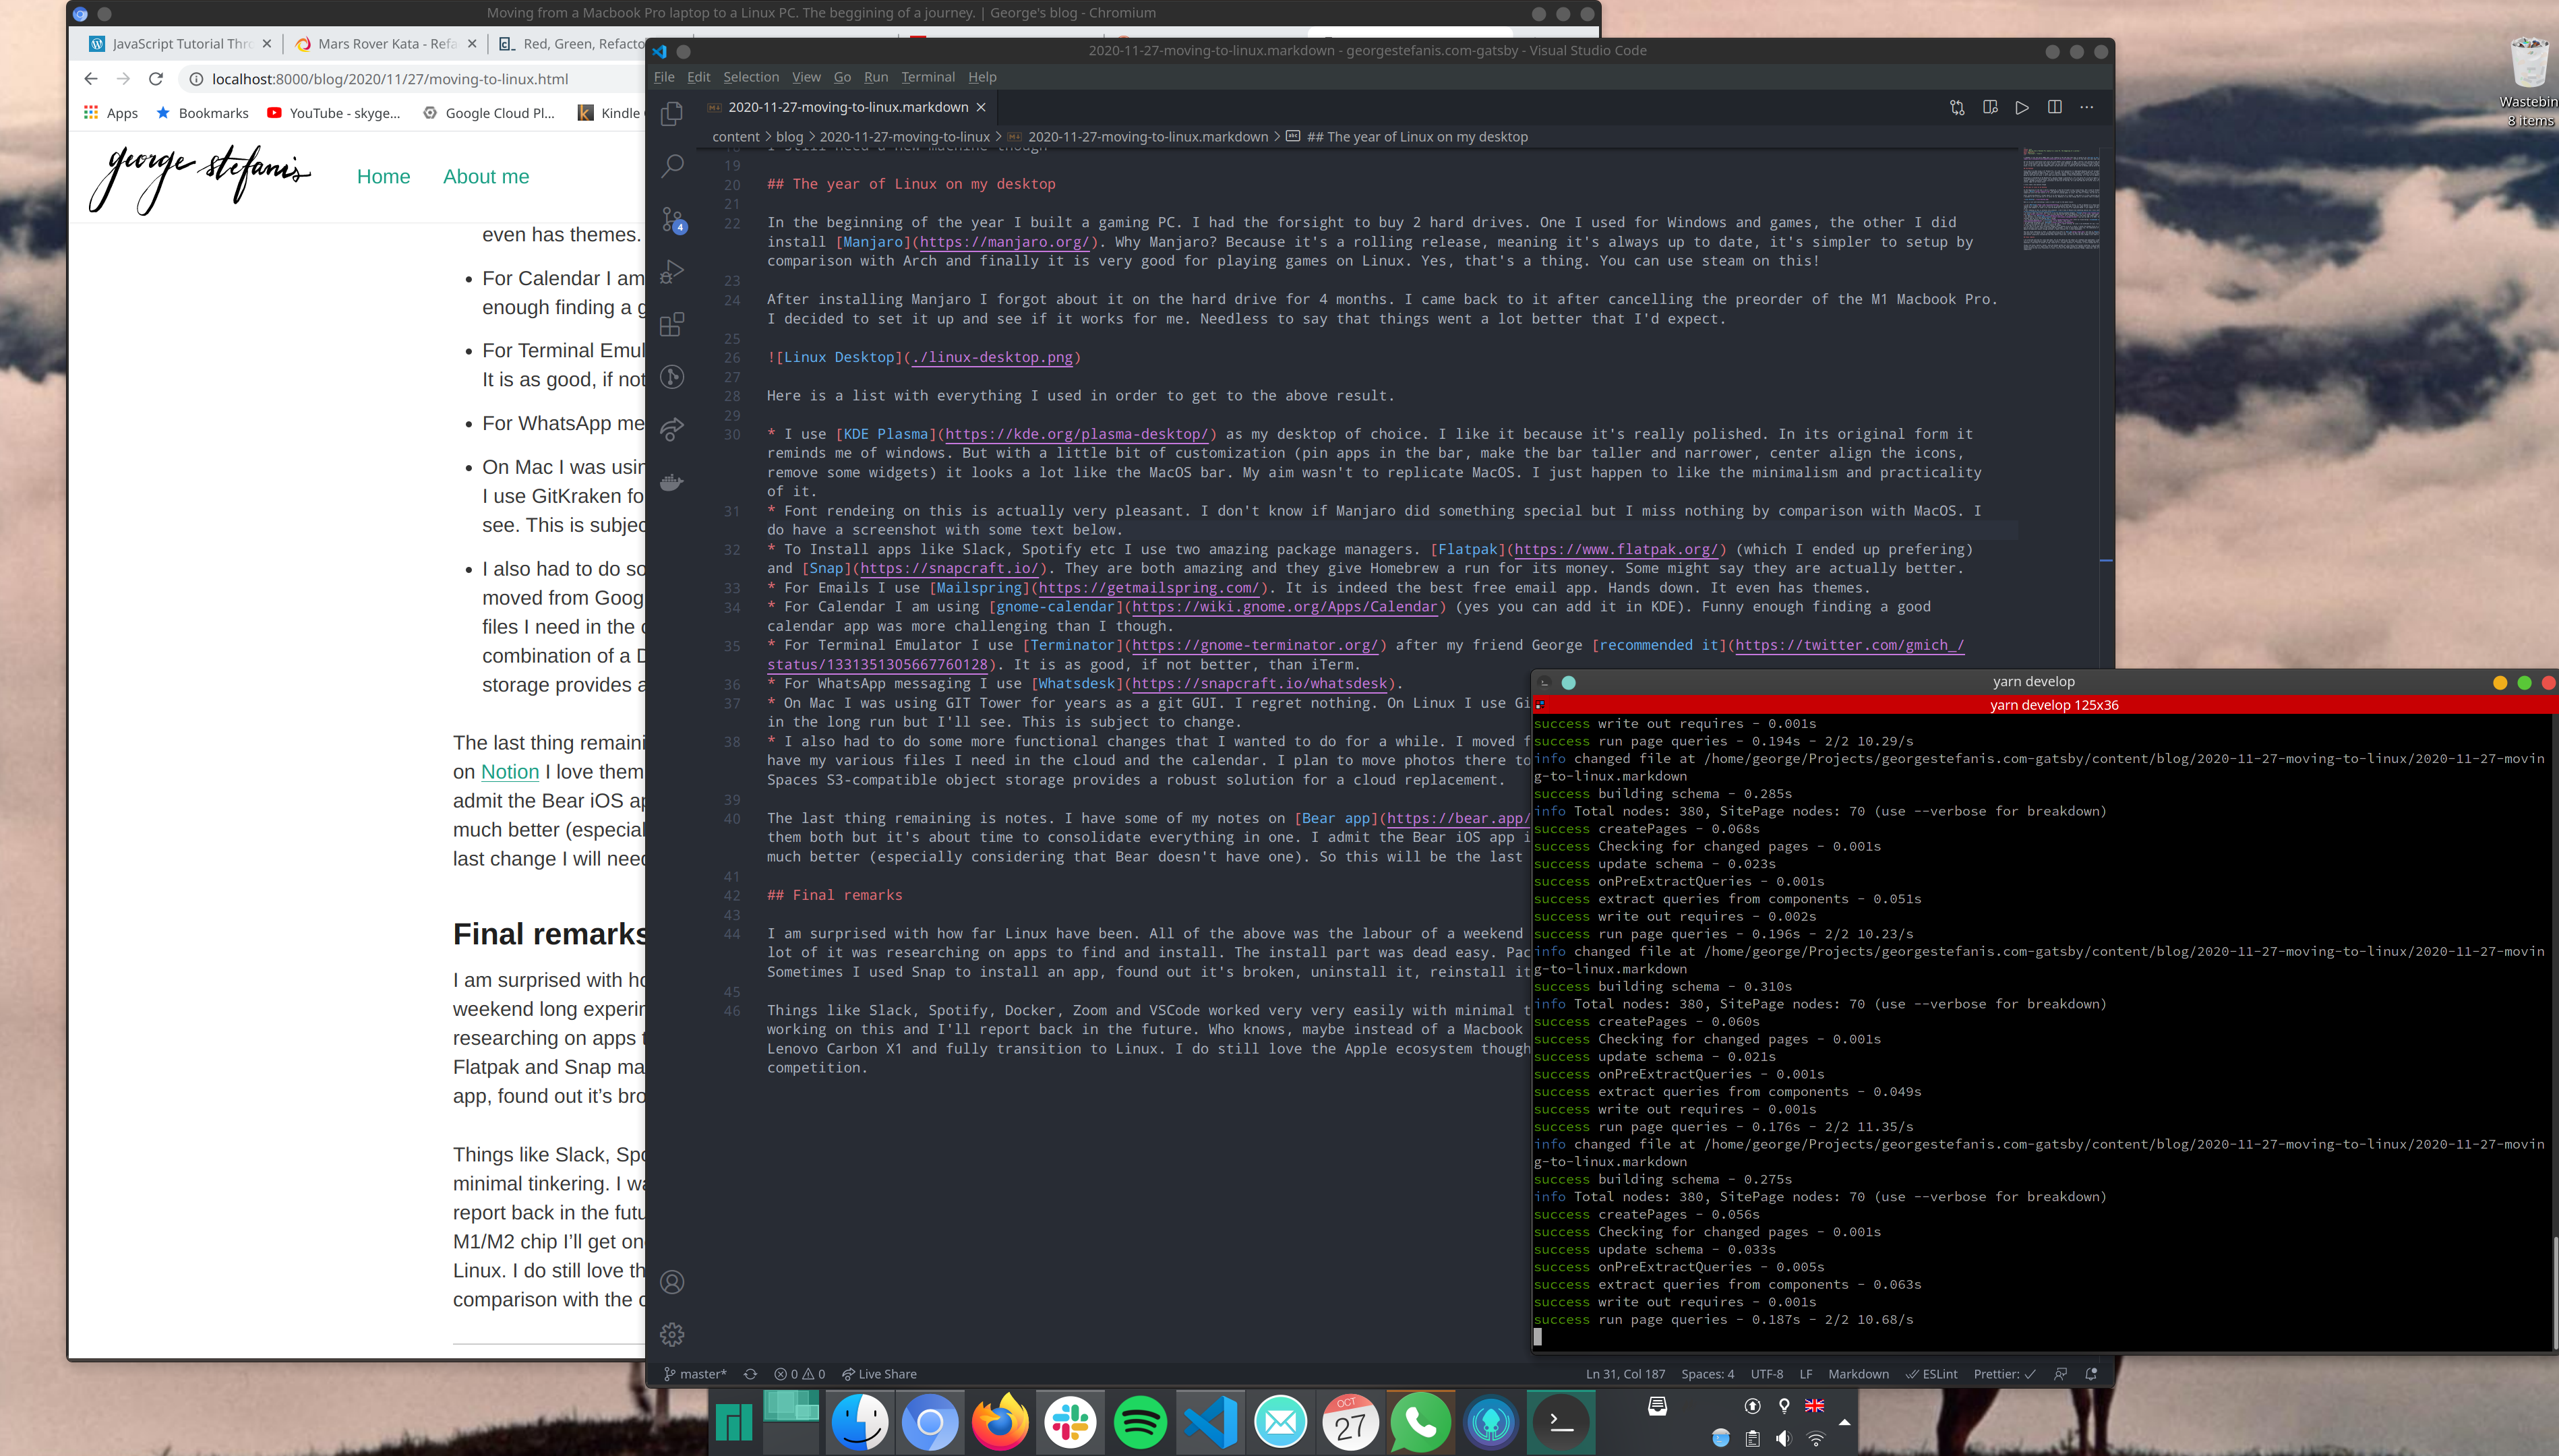Click the About me blog link
This screenshot has height=1456, width=2559.
pyautogui.click(x=486, y=177)
